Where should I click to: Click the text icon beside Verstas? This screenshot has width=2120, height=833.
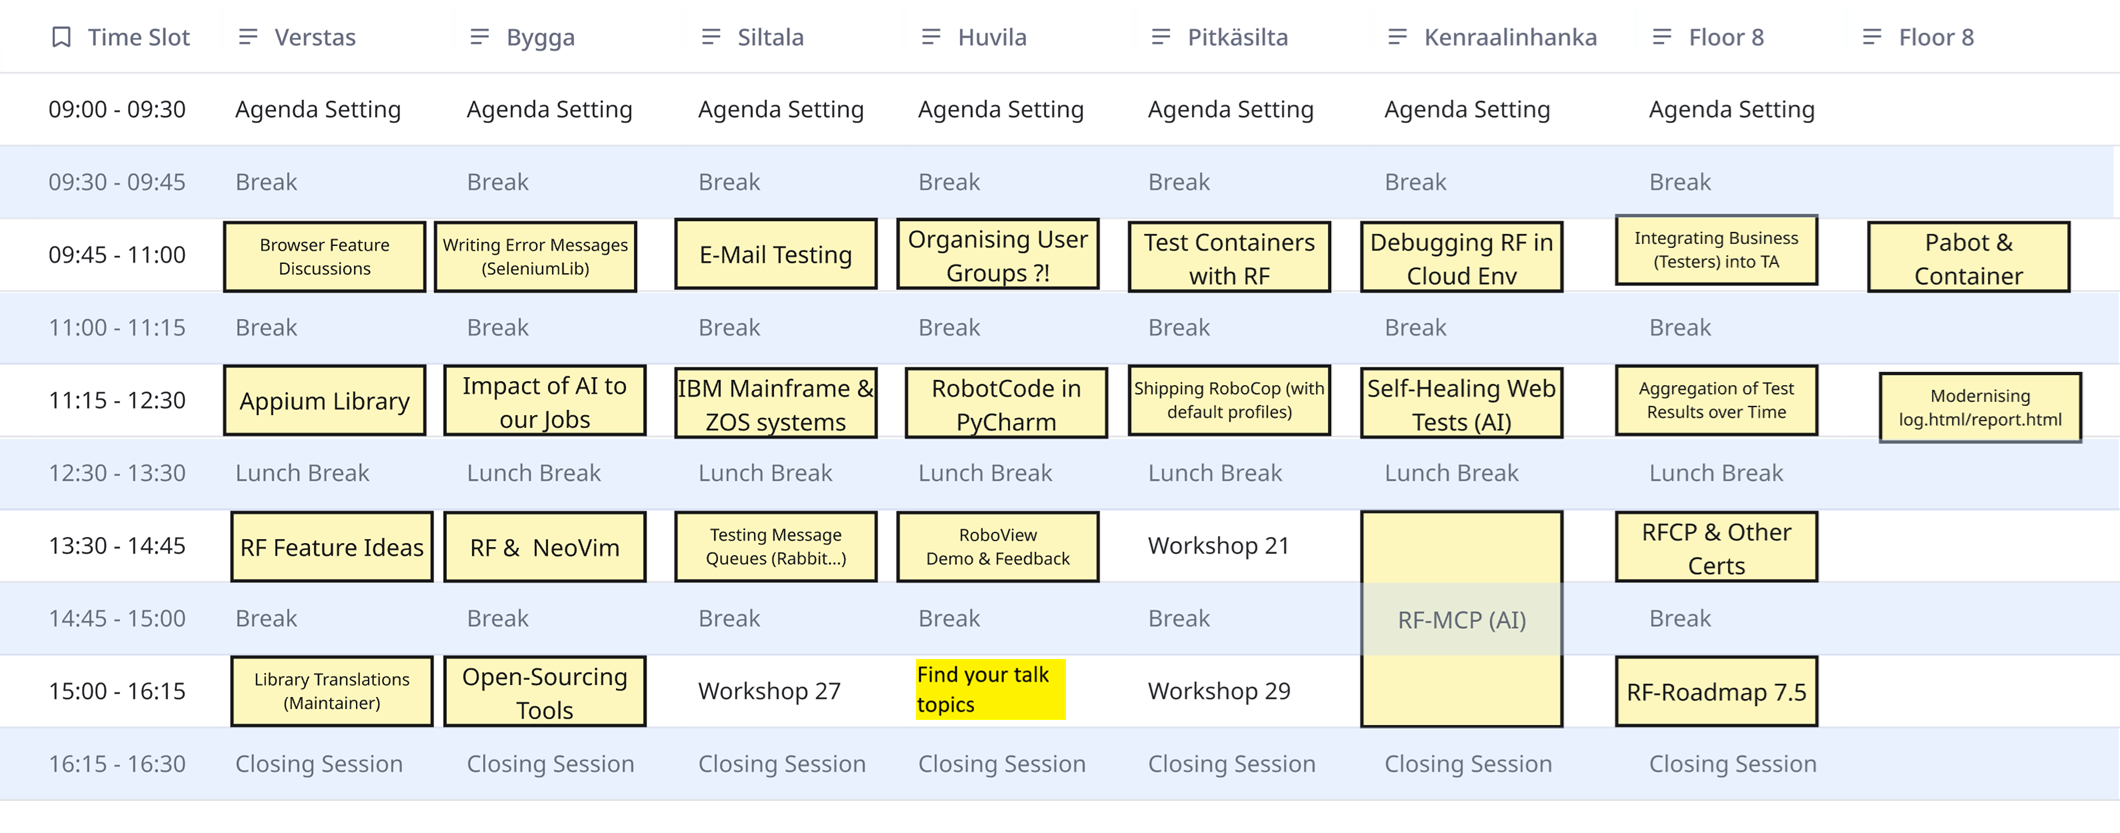(x=248, y=37)
